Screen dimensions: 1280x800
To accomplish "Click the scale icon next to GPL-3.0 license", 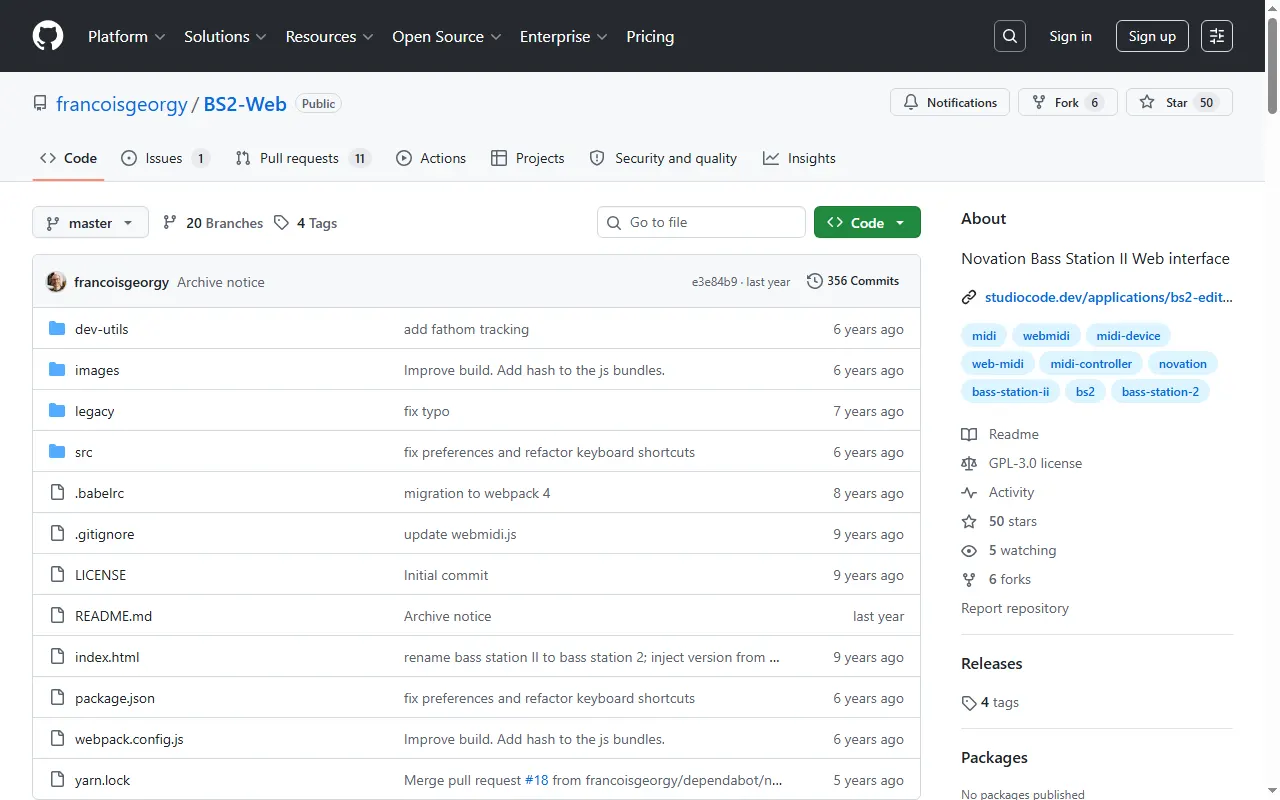I will (969, 463).
